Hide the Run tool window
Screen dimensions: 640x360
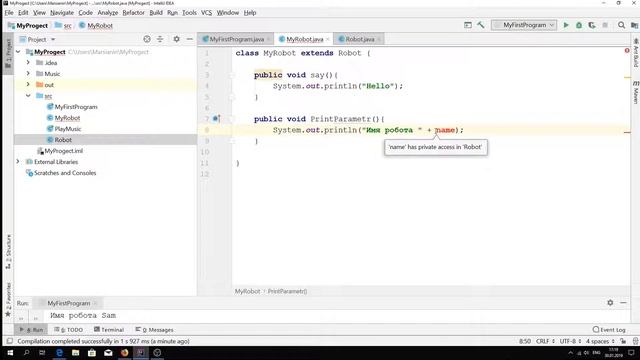pos(623,302)
